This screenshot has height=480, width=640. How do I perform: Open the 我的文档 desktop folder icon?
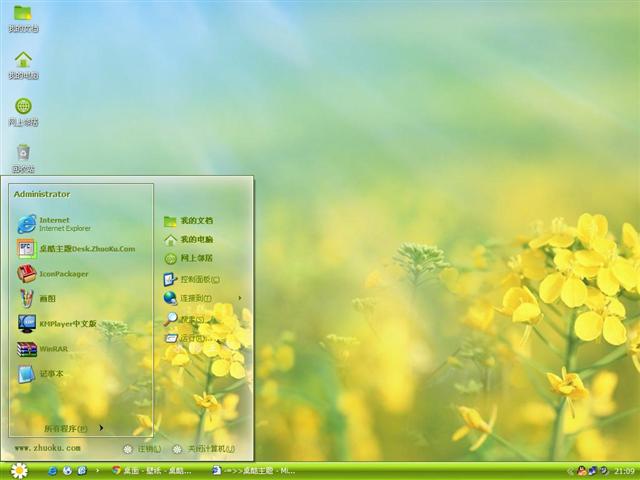[x=23, y=18]
